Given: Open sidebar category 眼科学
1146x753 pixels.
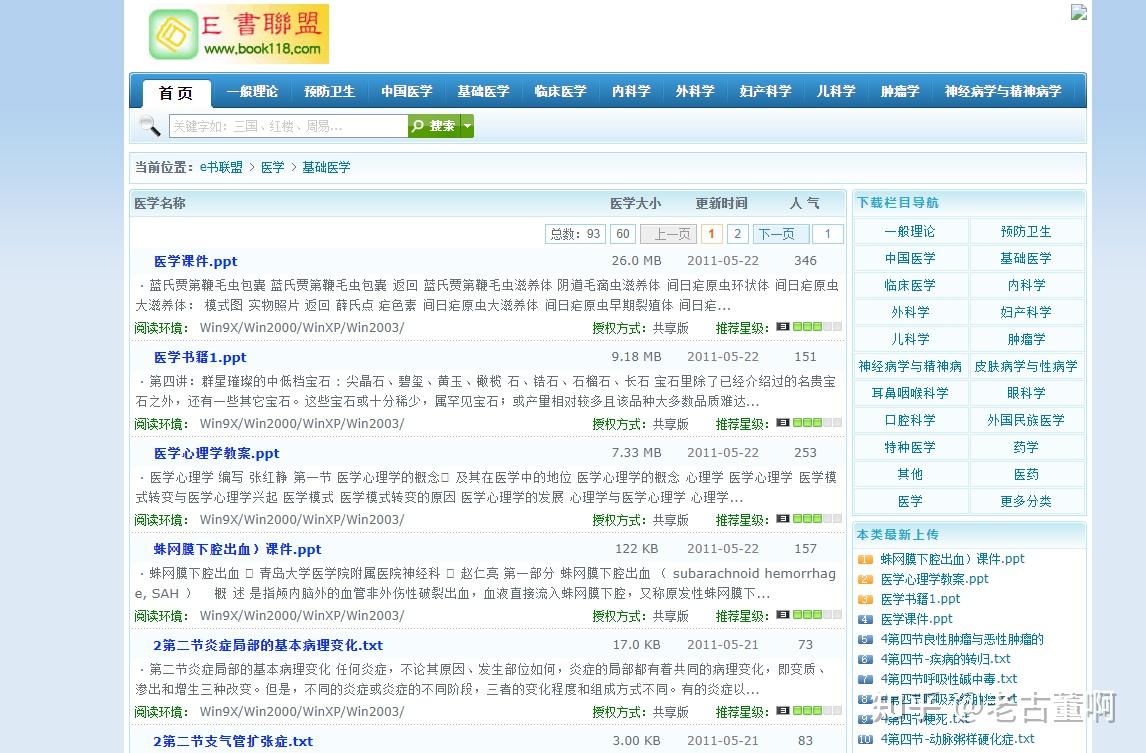Looking at the screenshot, I should pos(1026,393).
